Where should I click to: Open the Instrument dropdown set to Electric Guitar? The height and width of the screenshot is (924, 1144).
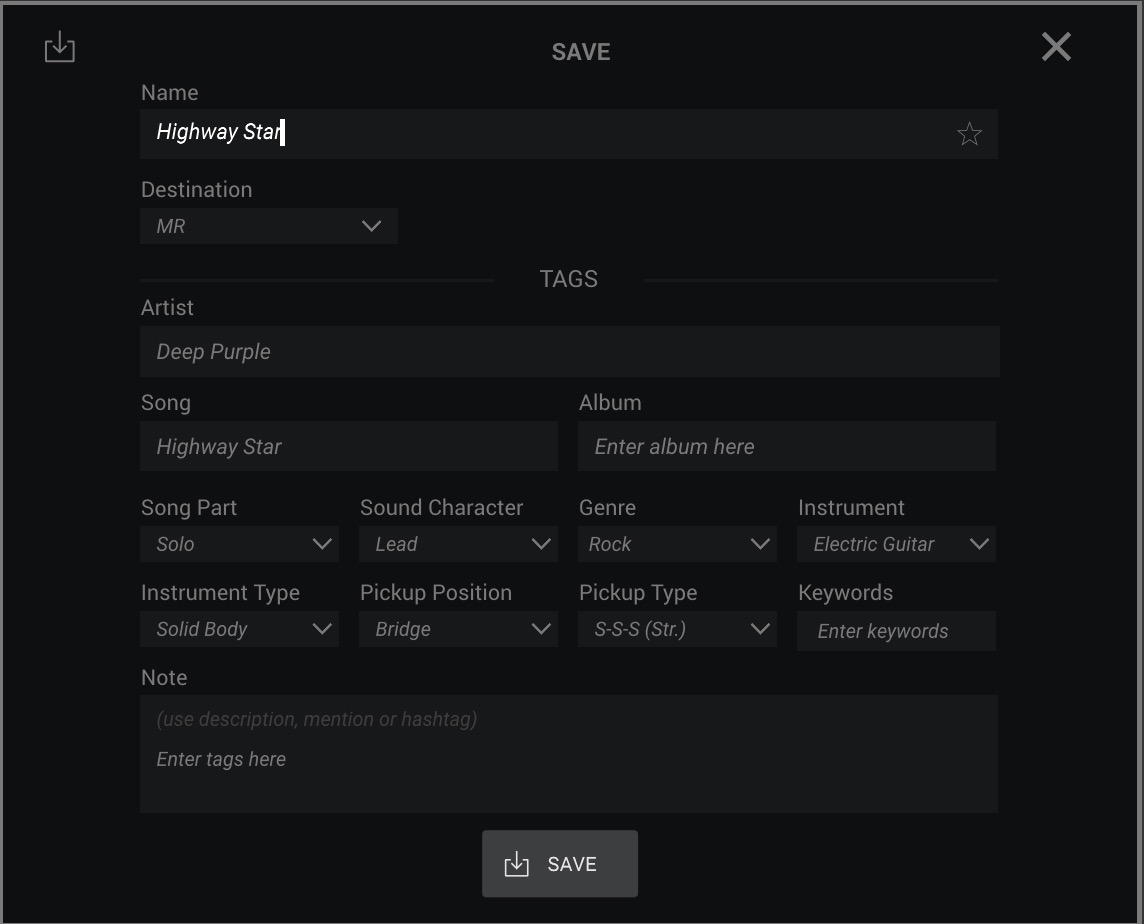click(x=896, y=544)
